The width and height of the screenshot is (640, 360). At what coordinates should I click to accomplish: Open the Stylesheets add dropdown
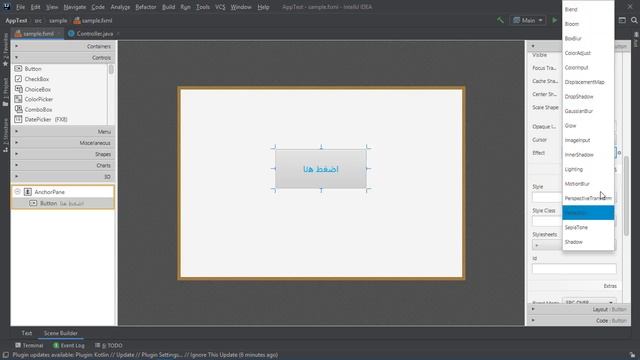coord(547,245)
